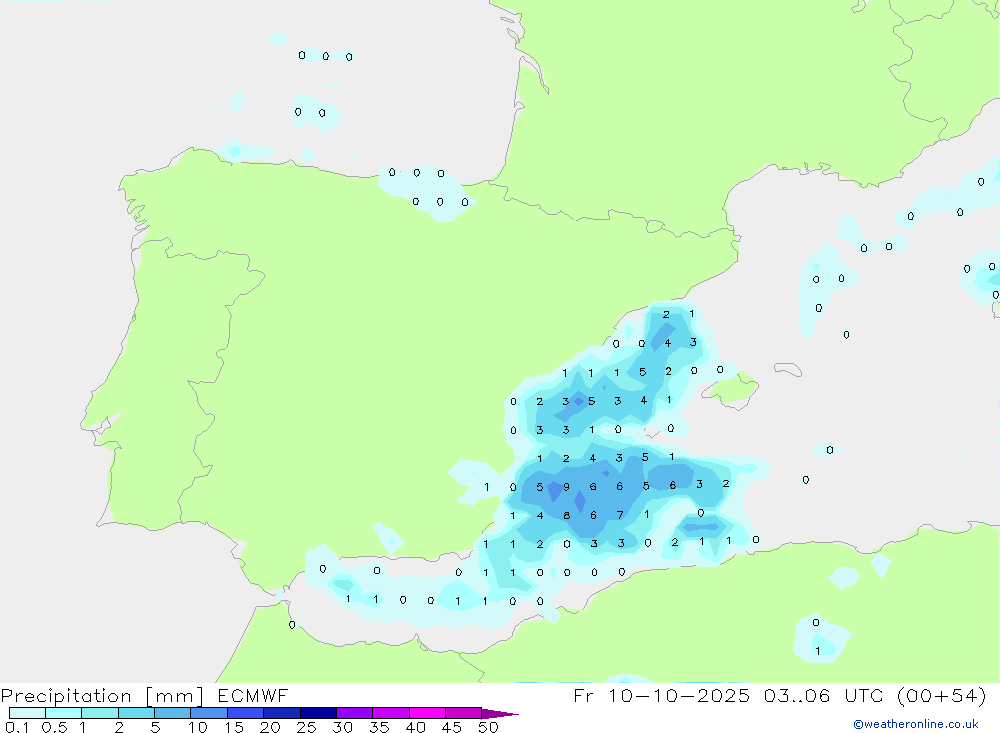Click the '10' legend scale label

coord(198,727)
